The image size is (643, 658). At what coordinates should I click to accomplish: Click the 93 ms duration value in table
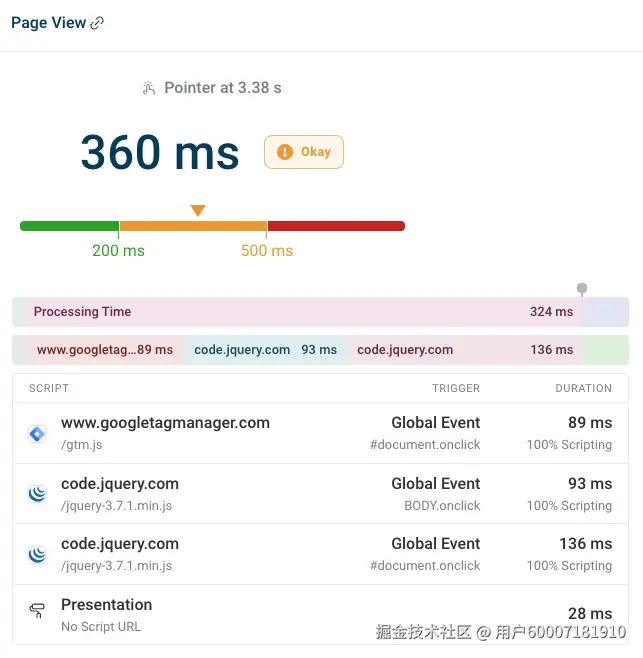click(590, 483)
